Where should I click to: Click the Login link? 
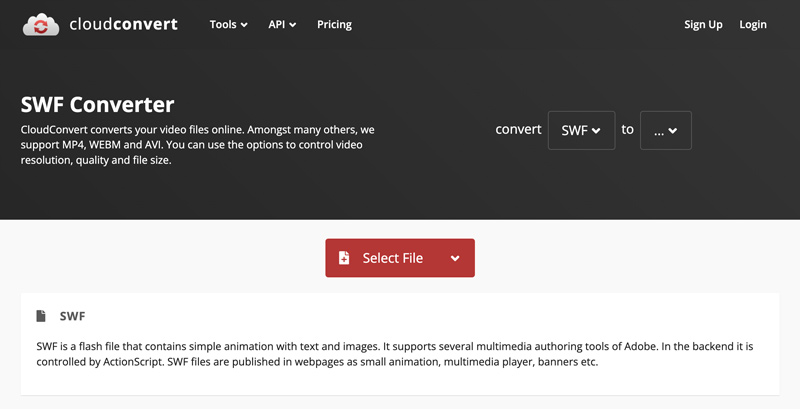pyautogui.click(x=753, y=24)
